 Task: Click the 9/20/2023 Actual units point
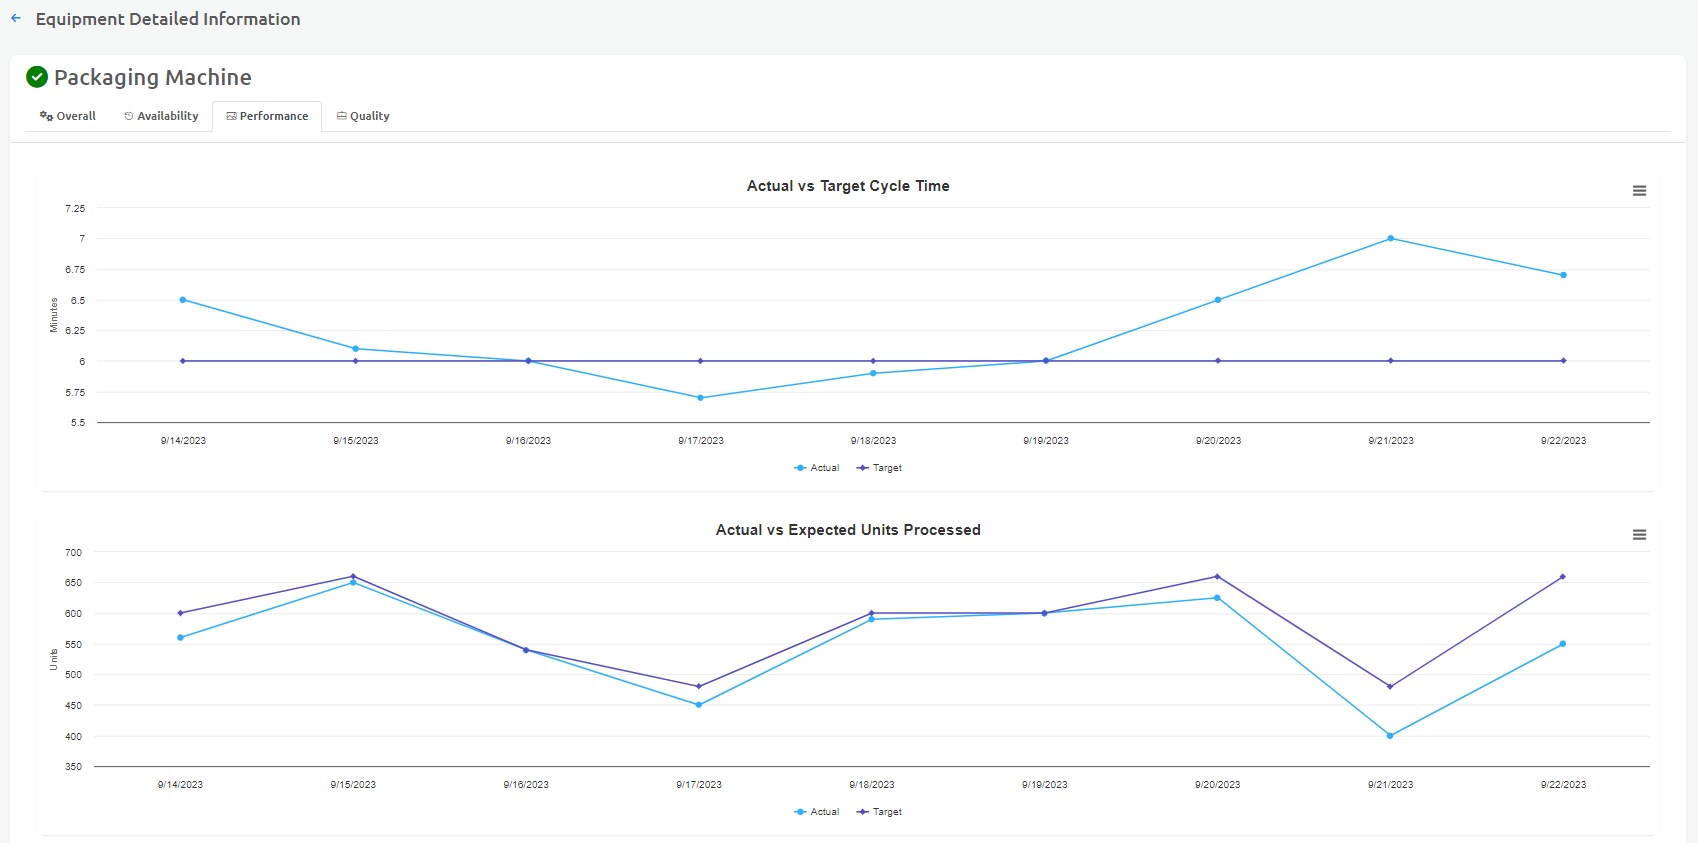point(1217,598)
